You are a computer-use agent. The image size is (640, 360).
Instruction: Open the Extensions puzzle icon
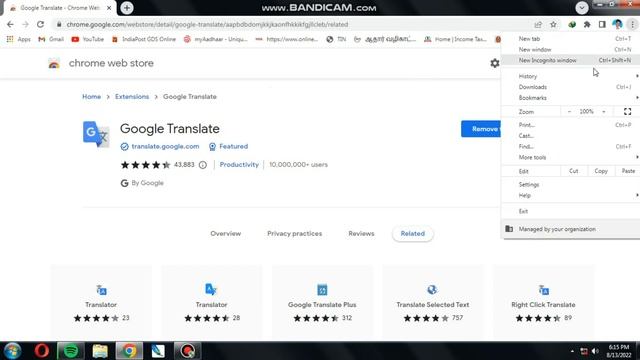tap(587, 24)
